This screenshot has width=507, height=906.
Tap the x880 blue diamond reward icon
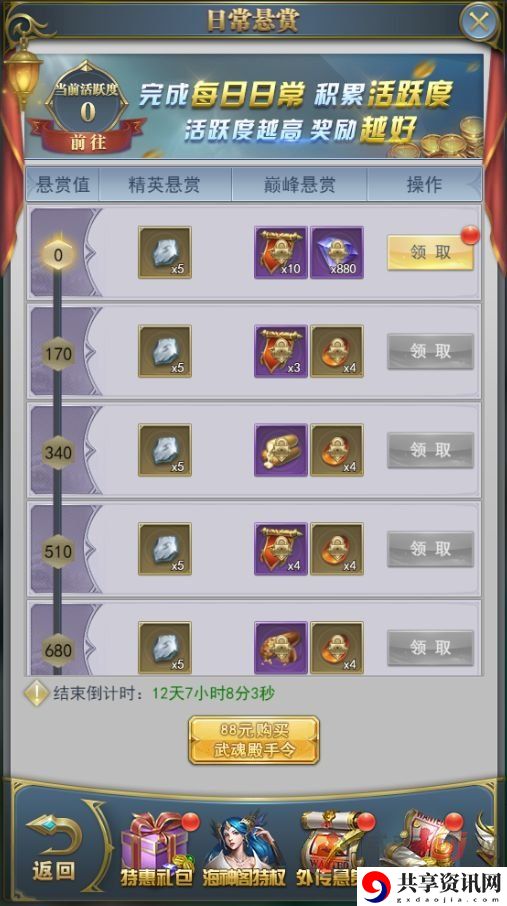click(337, 253)
